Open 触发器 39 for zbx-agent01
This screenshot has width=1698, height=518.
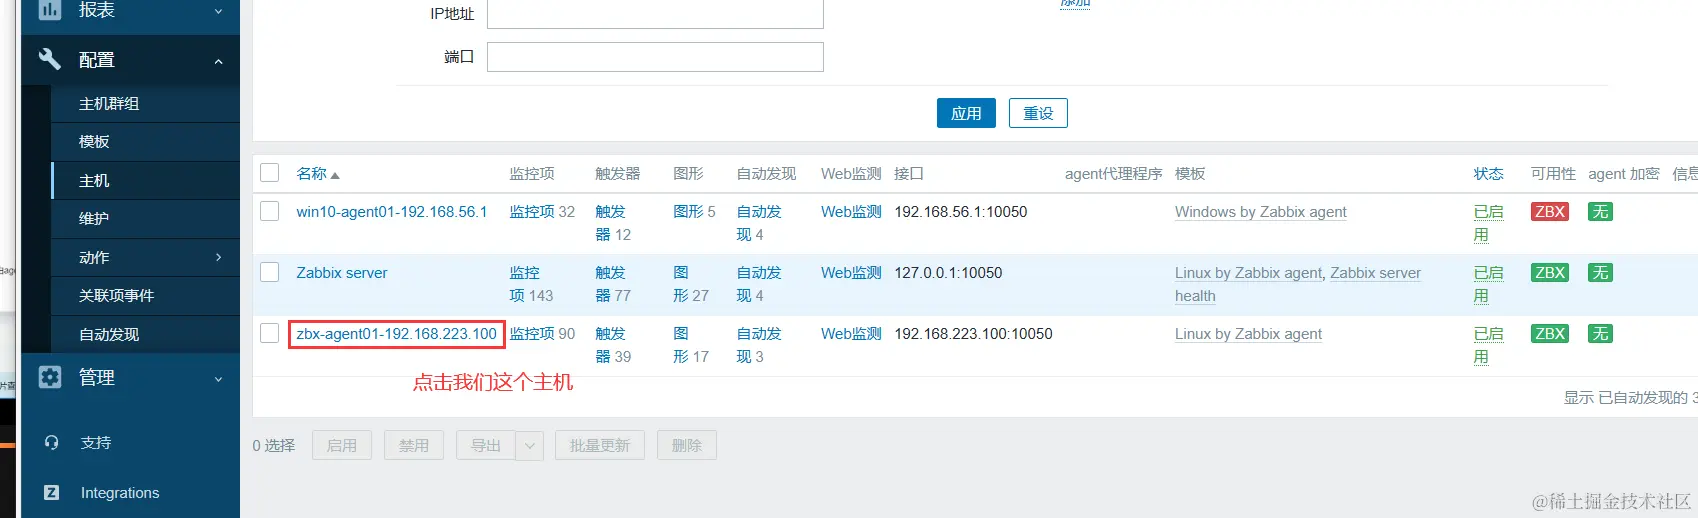(x=610, y=344)
